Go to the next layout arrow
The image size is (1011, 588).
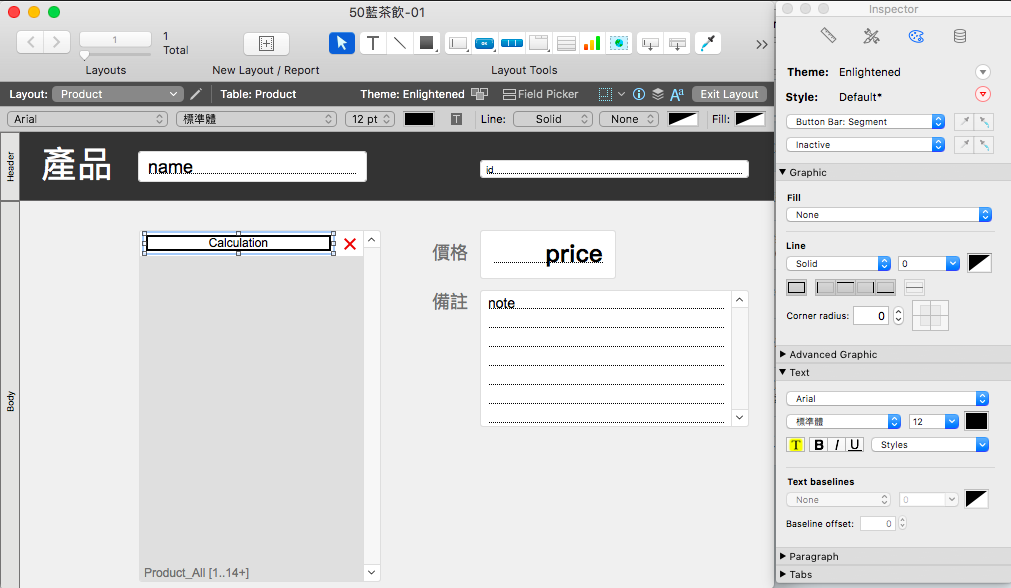click(57, 43)
